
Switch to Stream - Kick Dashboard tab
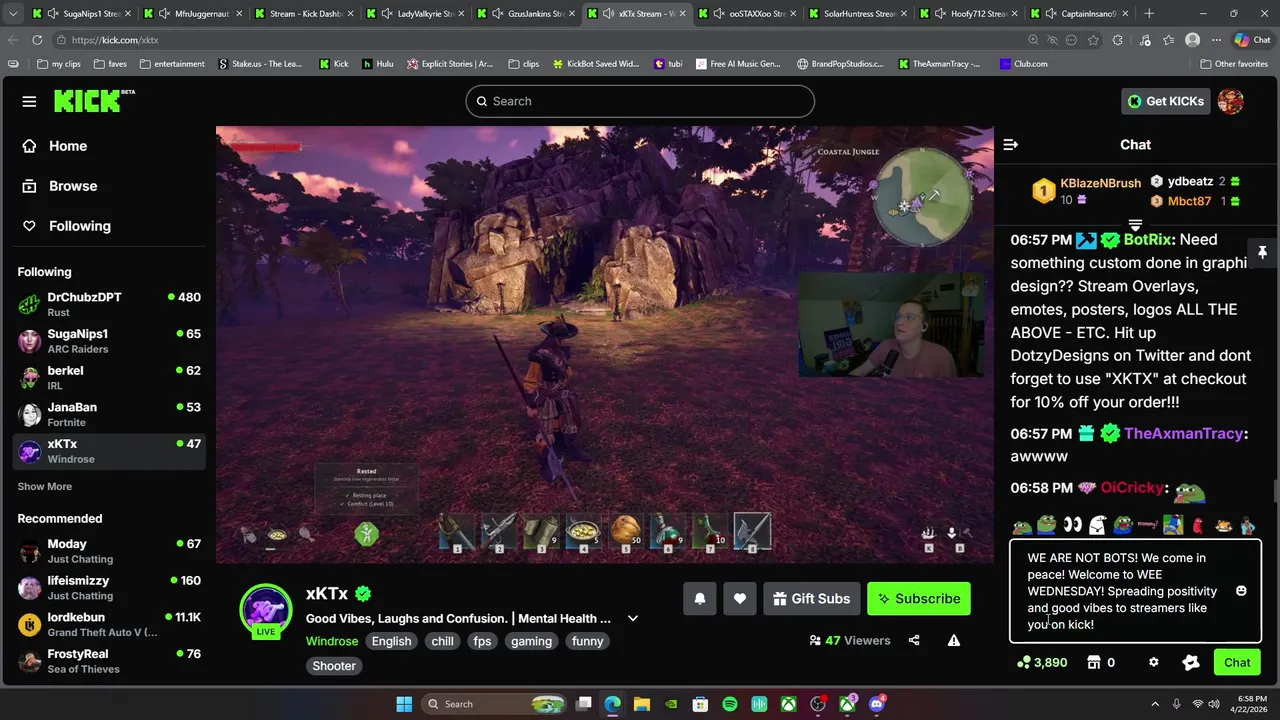click(x=303, y=14)
